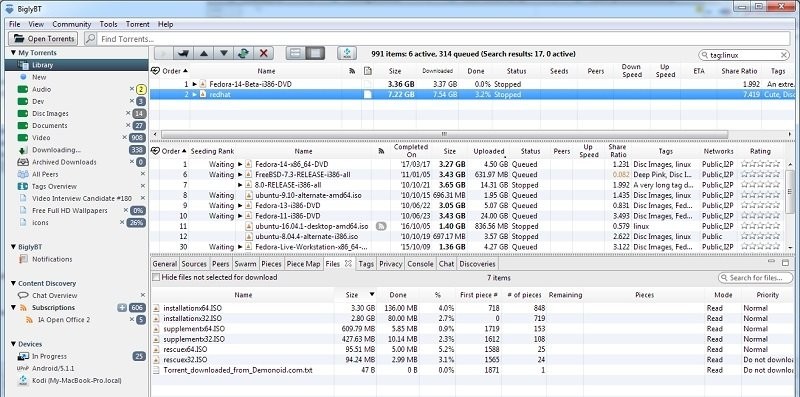
Task: Click the plus button beside Subscriptions
Action: [x=121, y=308]
